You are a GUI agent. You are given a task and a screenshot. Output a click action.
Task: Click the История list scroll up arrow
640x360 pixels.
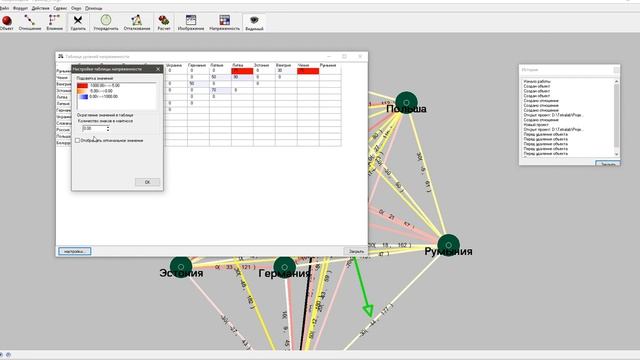[616, 82]
